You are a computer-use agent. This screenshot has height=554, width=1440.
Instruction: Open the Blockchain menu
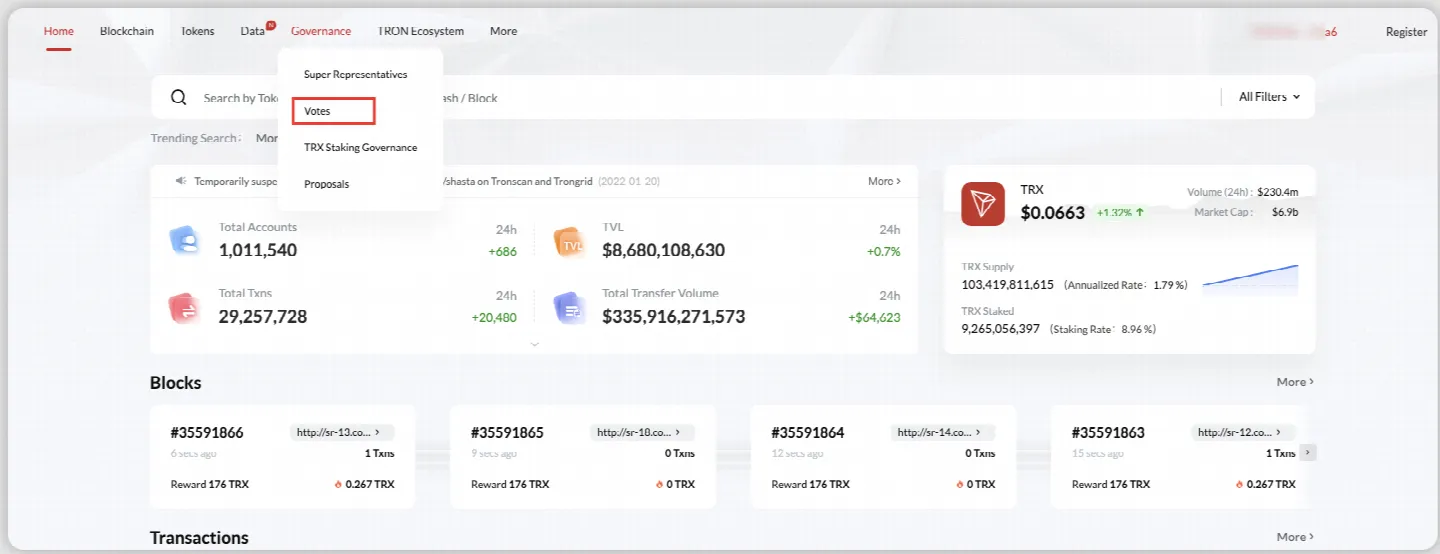coord(127,31)
